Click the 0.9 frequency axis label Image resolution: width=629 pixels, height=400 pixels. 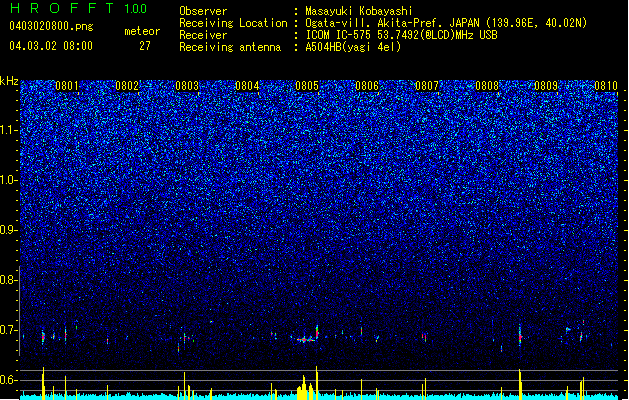(9, 230)
